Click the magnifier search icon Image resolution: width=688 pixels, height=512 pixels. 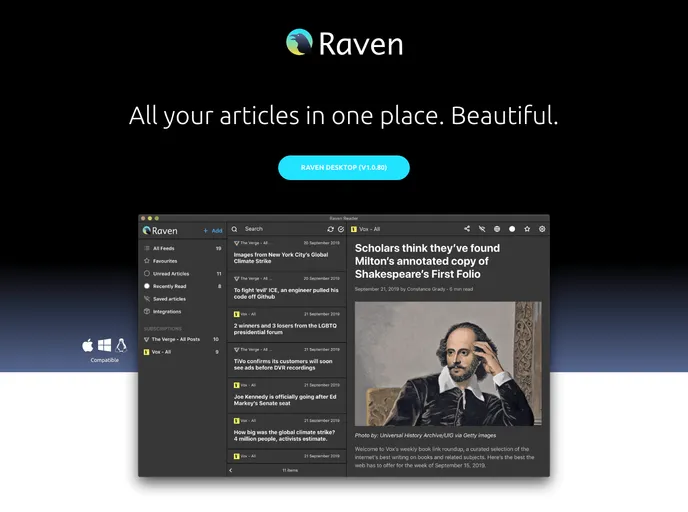[x=235, y=229]
